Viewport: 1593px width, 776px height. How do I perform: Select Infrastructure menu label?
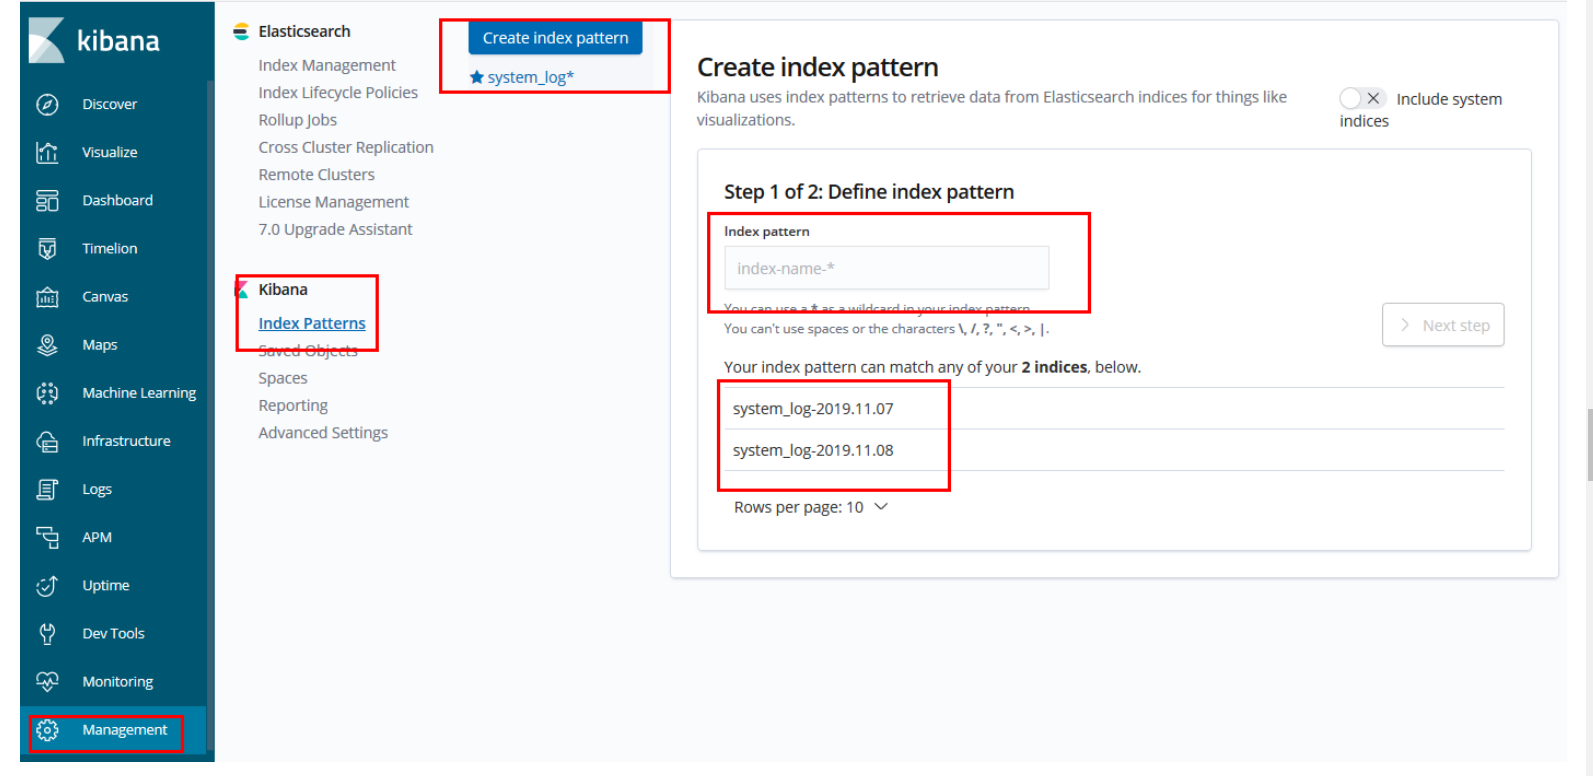tap(126, 441)
